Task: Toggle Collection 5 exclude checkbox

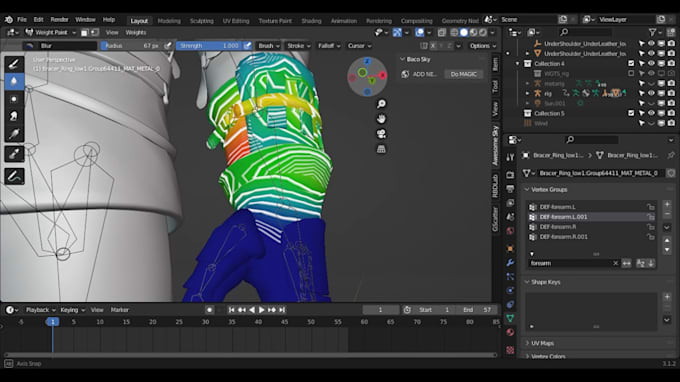Action: pos(631,113)
